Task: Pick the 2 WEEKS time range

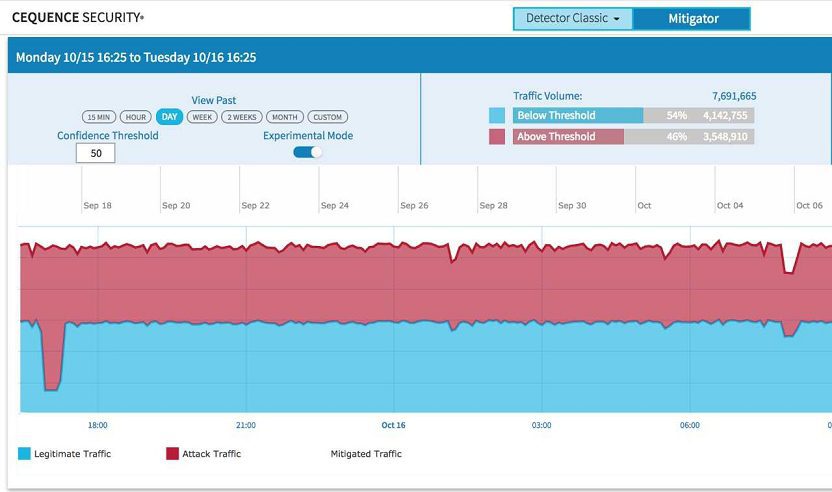Action: coord(242,117)
